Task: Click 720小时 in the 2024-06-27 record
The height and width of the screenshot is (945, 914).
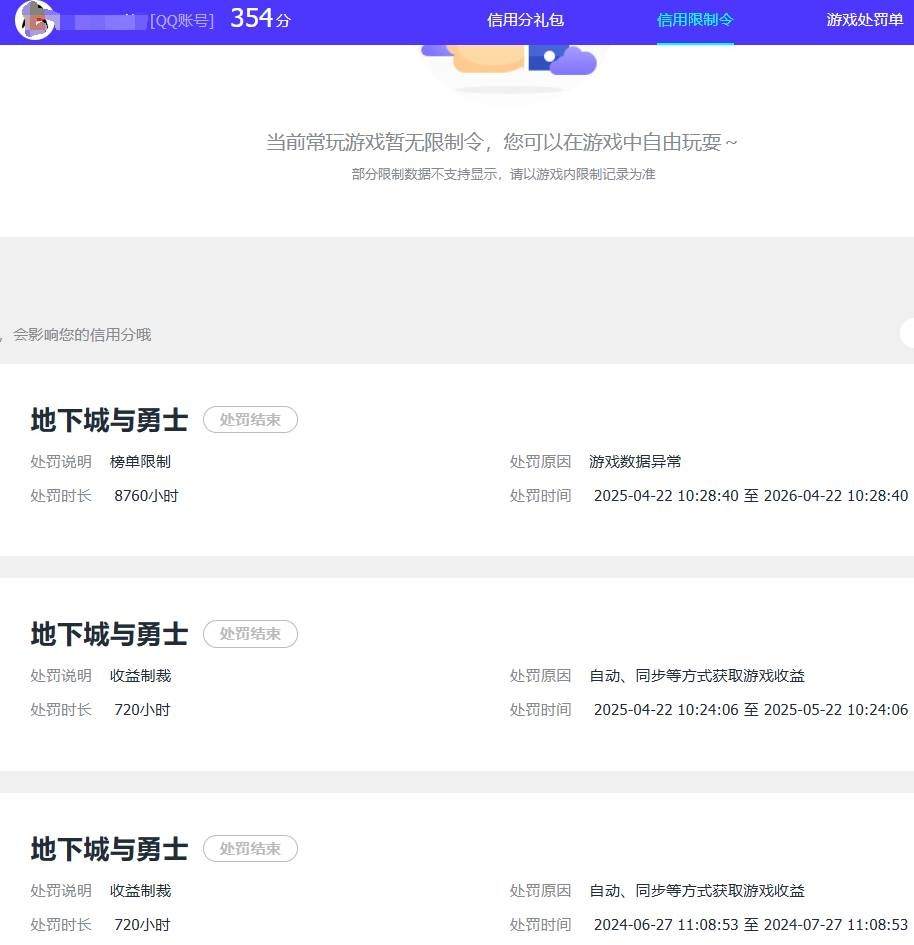Action: click(x=142, y=925)
